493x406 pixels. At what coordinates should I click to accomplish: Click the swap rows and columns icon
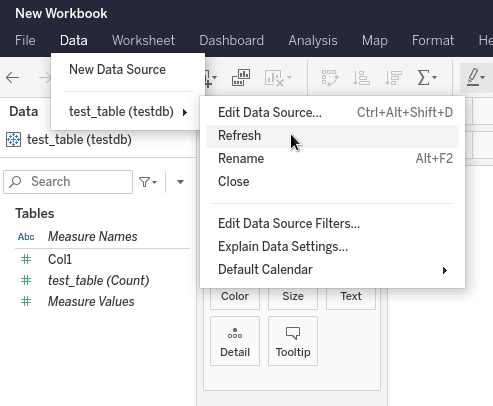(330, 78)
